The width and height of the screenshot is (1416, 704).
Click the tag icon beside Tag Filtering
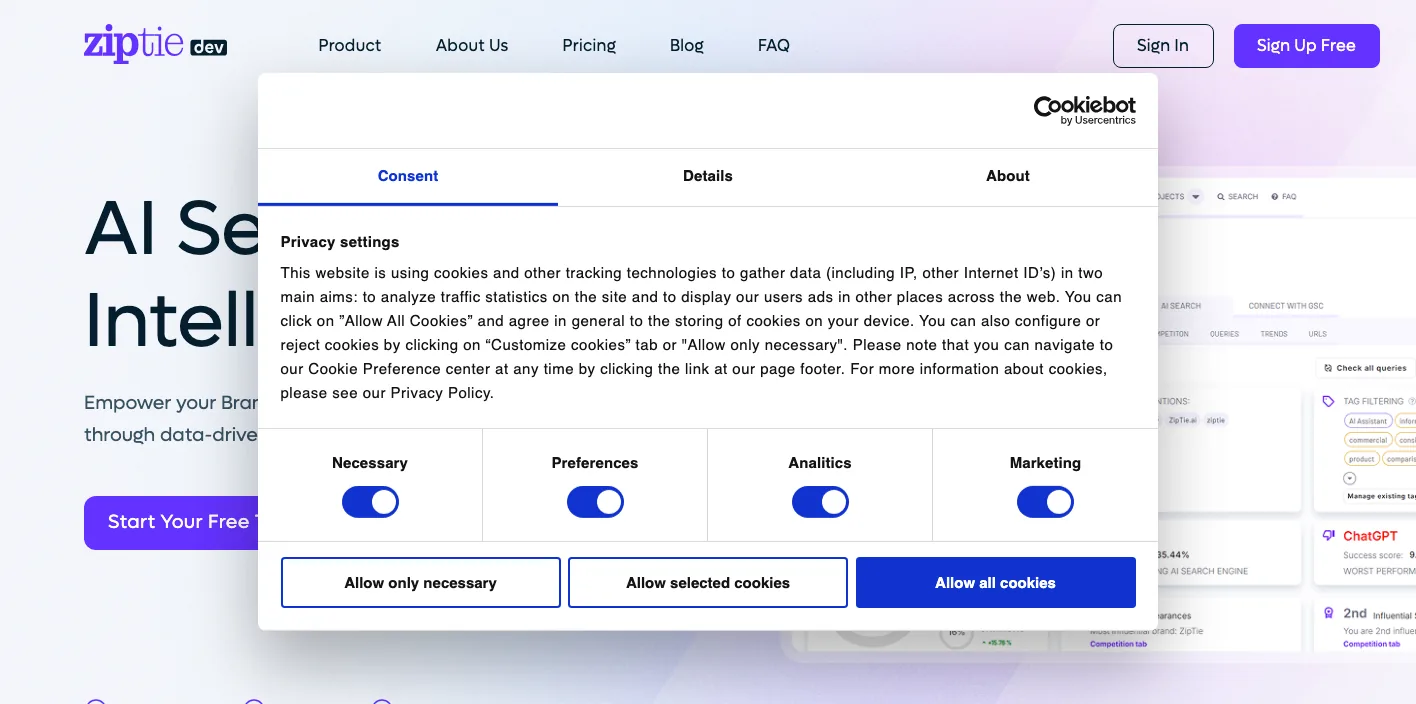click(1328, 401)
